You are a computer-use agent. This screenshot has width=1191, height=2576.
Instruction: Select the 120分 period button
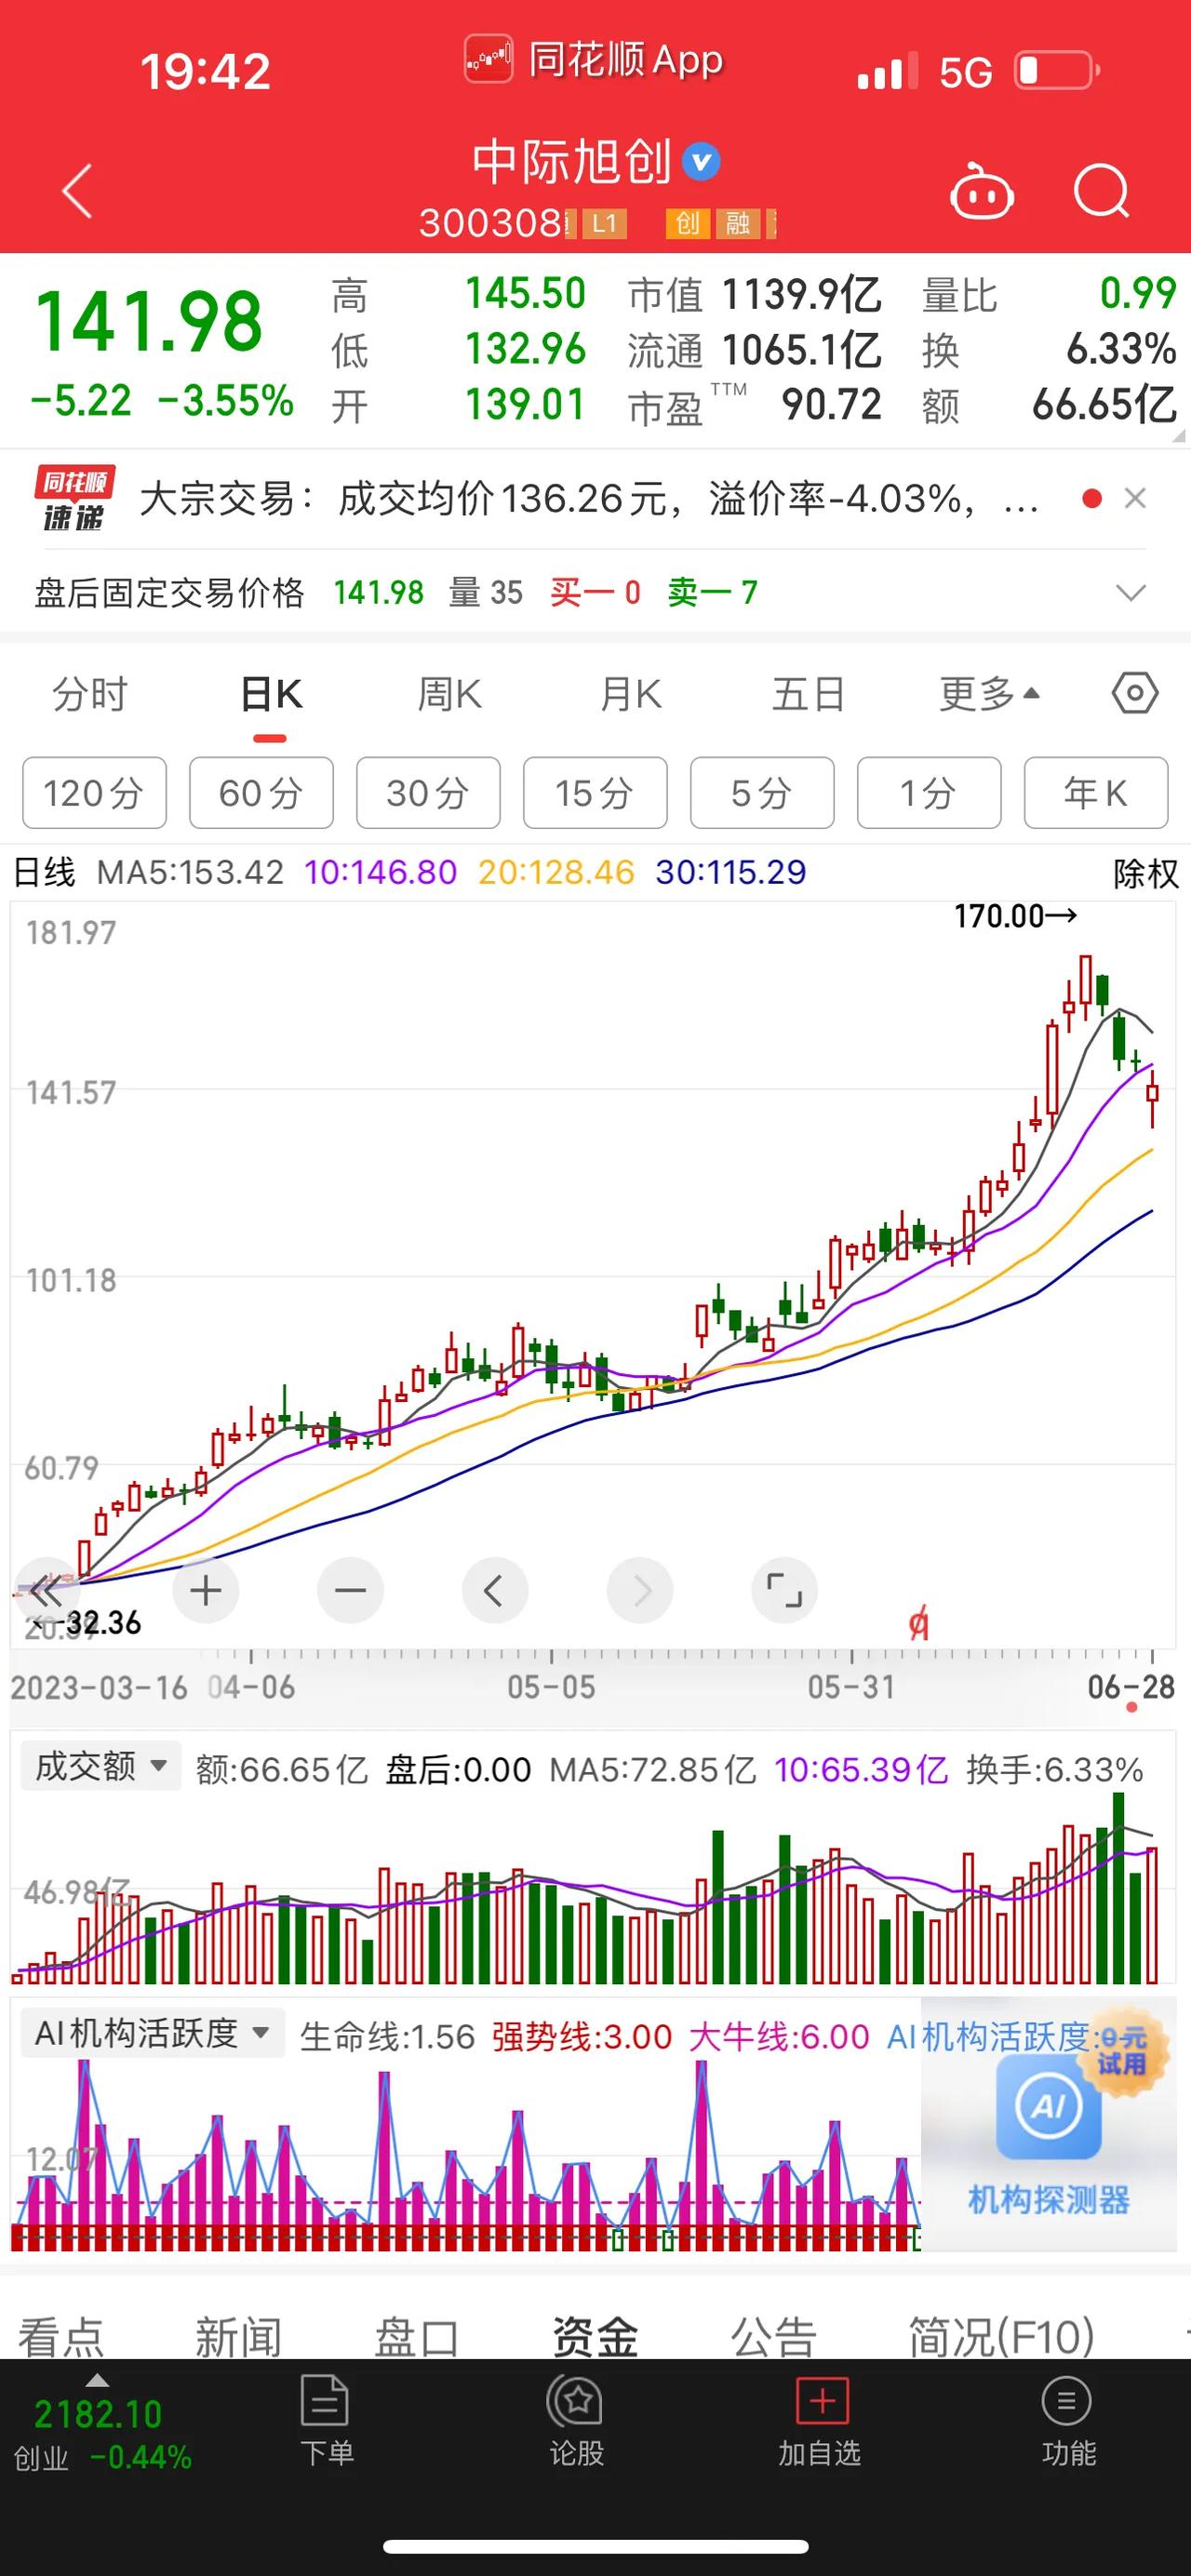(x=94, y=793)
